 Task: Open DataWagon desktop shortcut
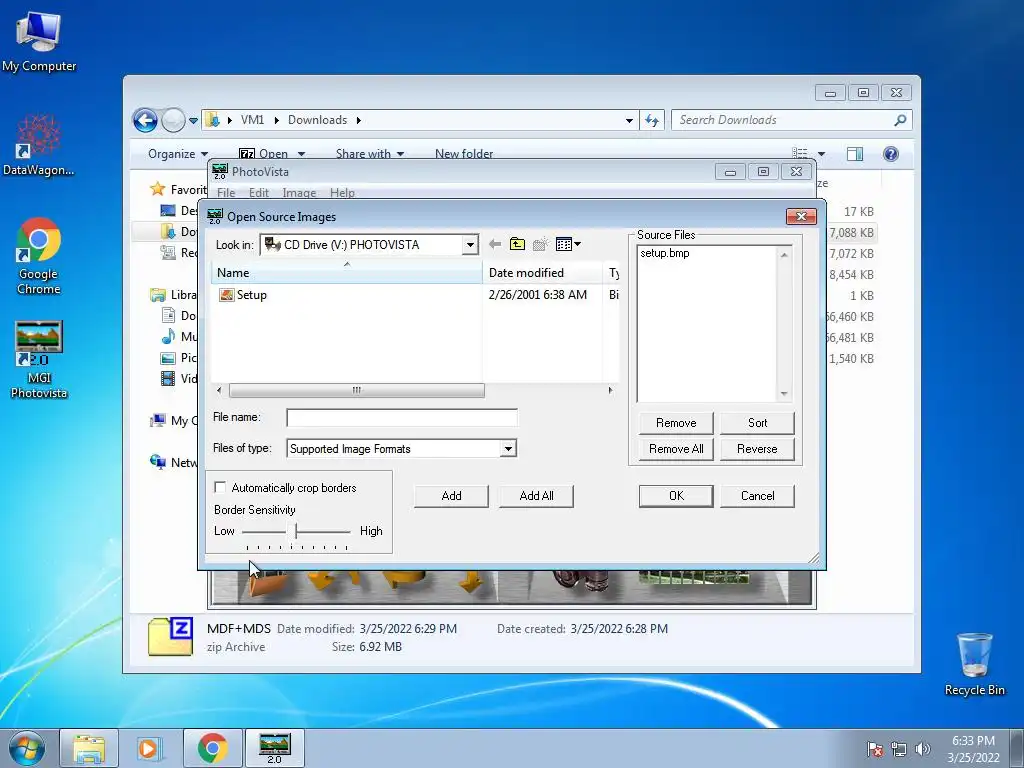pyautogui.click(x=39, y=145)
